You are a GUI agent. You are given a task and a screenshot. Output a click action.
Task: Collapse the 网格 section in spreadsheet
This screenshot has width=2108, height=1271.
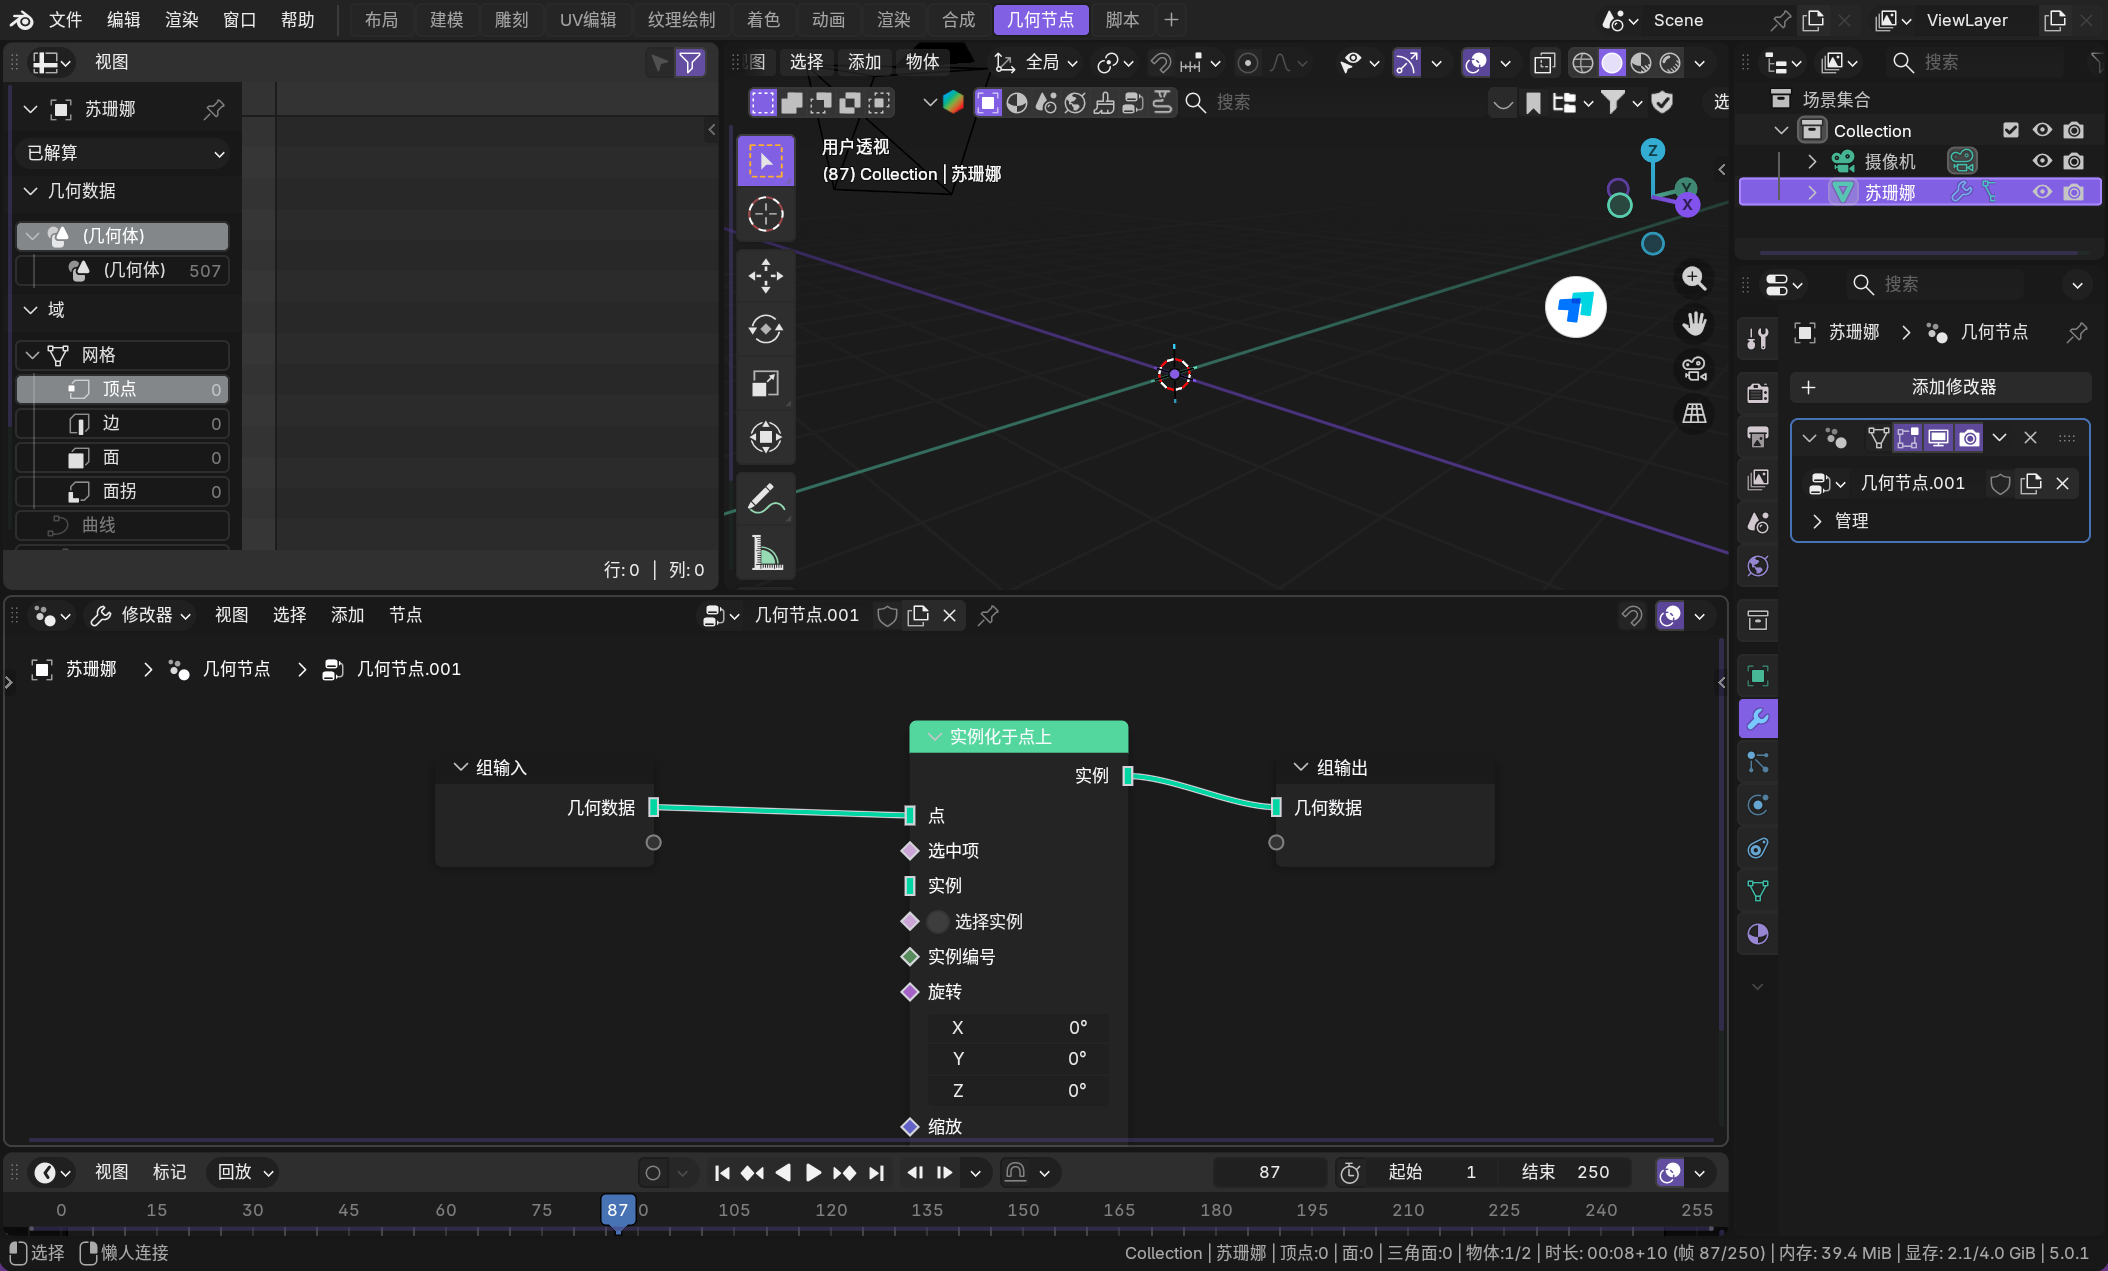pyautogui.click(x=33, y=355)
